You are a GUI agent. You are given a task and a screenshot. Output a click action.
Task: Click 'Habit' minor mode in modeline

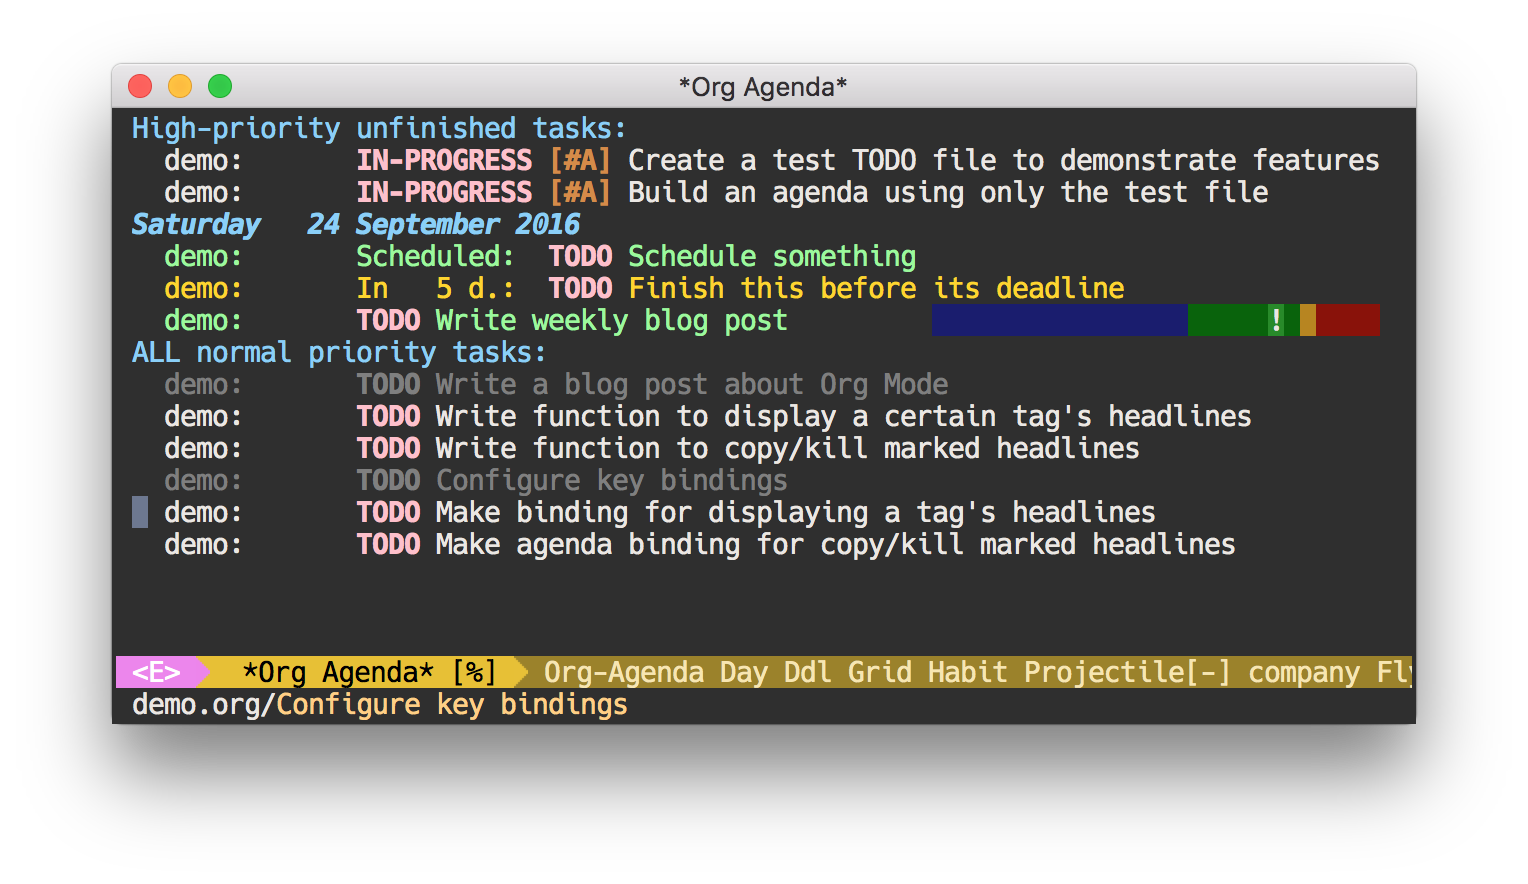968,672
